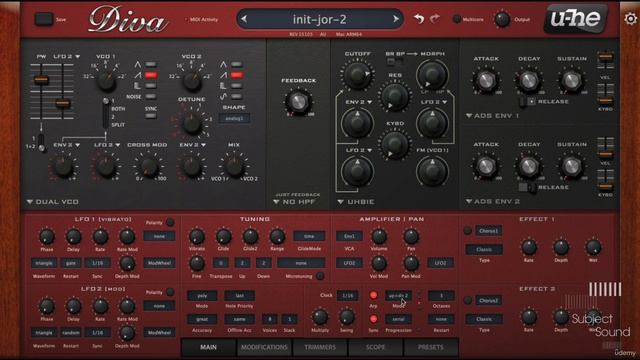Toggle the Sync switch on VCO 1
The image size is (640, 360).
151,116
